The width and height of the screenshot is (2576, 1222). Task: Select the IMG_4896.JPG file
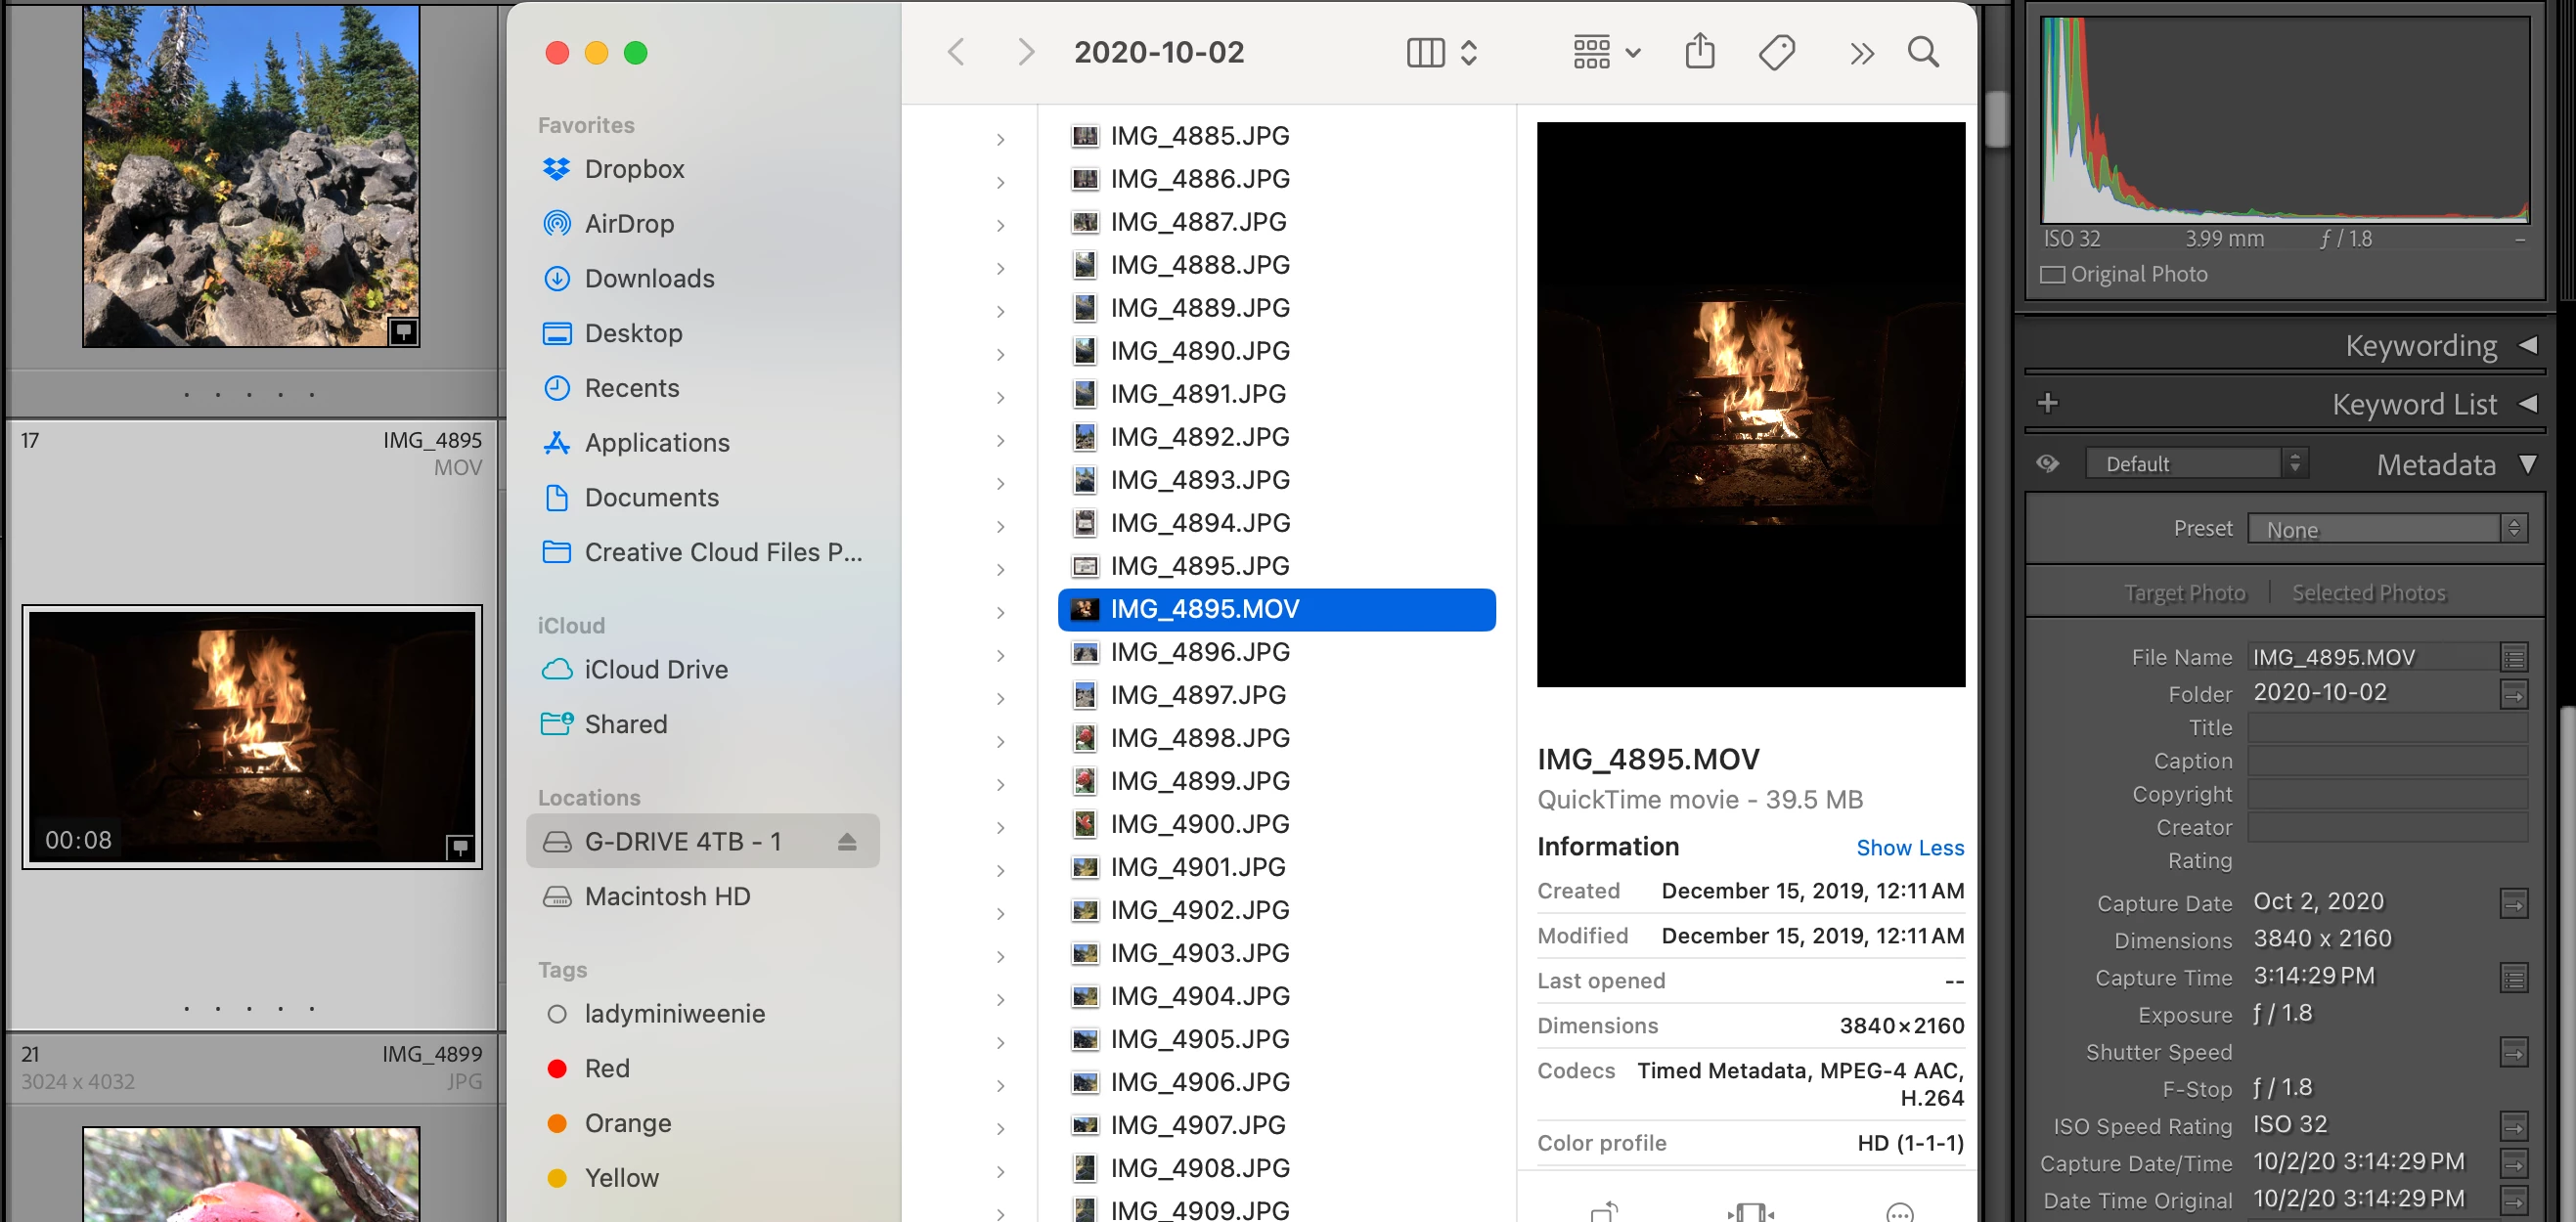[x=1199, y=652]
